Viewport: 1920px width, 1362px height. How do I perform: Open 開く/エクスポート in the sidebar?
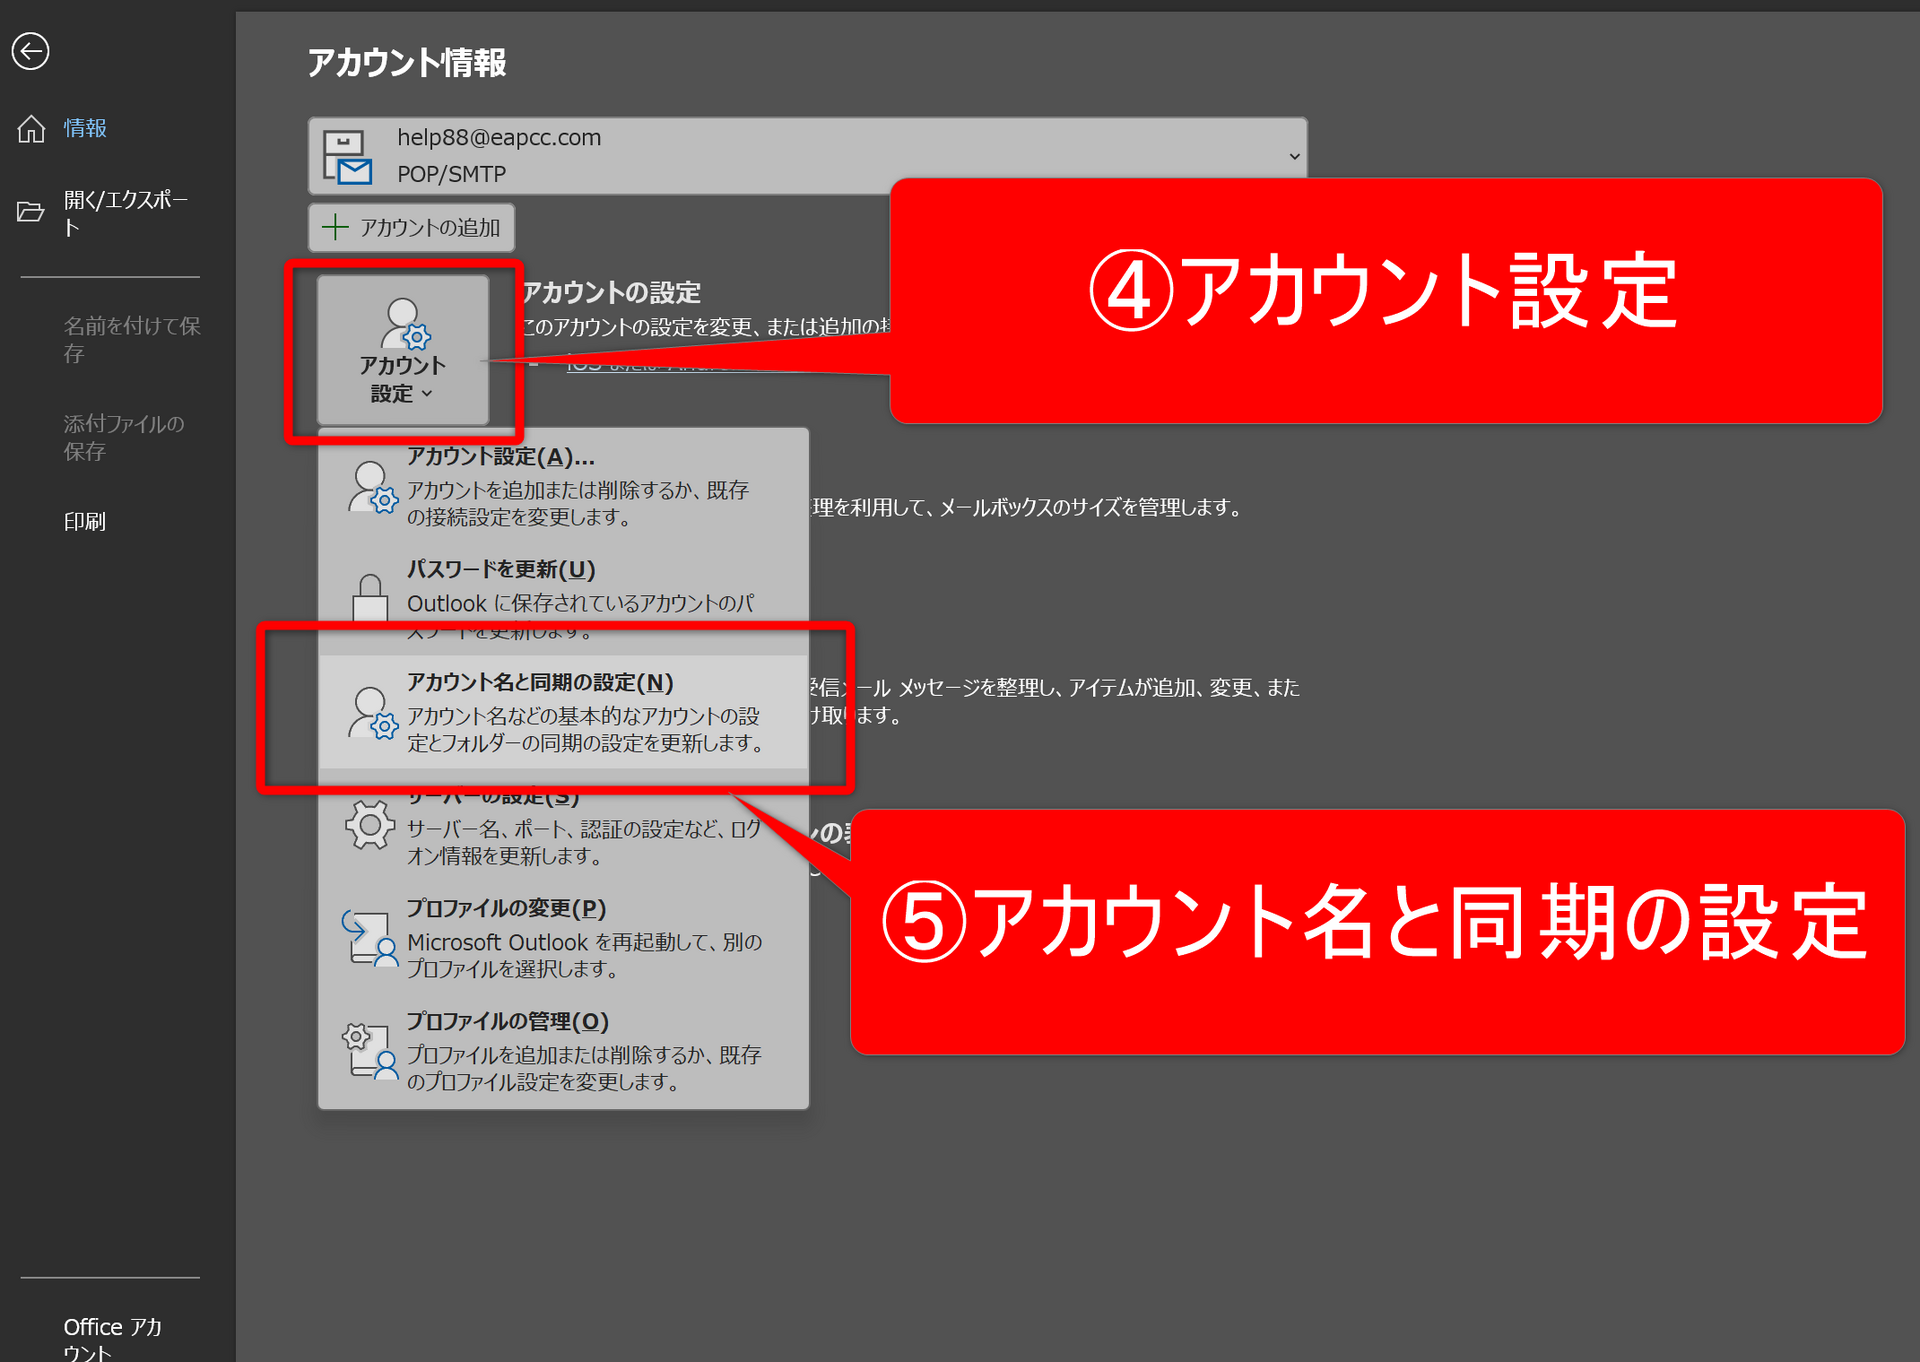(x=125, y=213)
